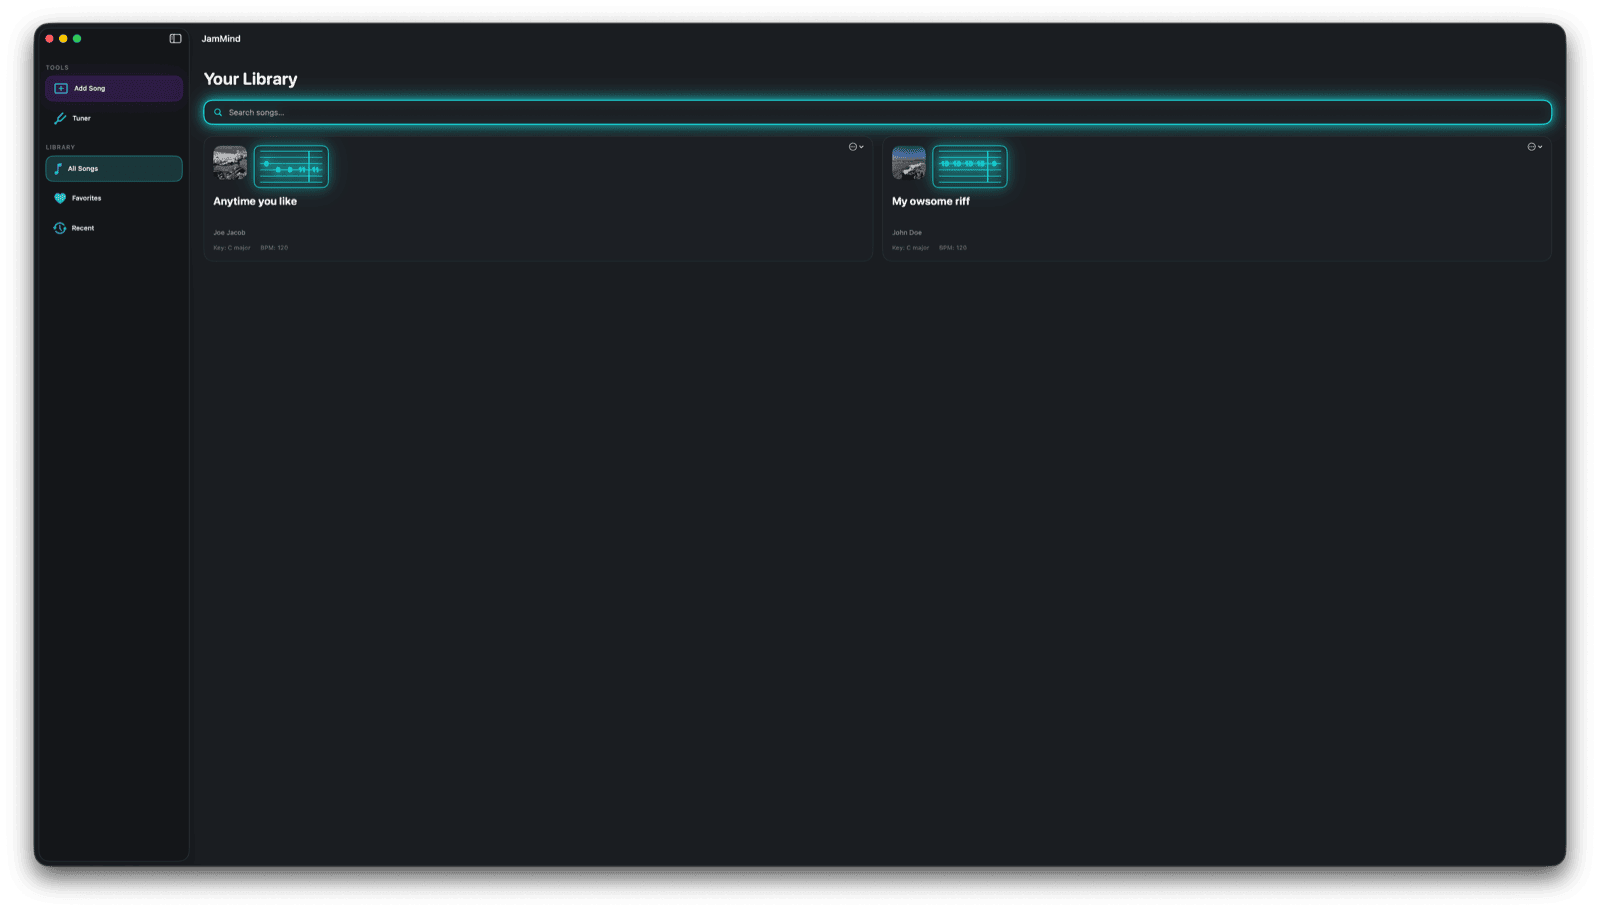This screenshot has width=1600, height=911.
Task: Open options menu for My owsome riff
Action: [x=1535, y=147]
